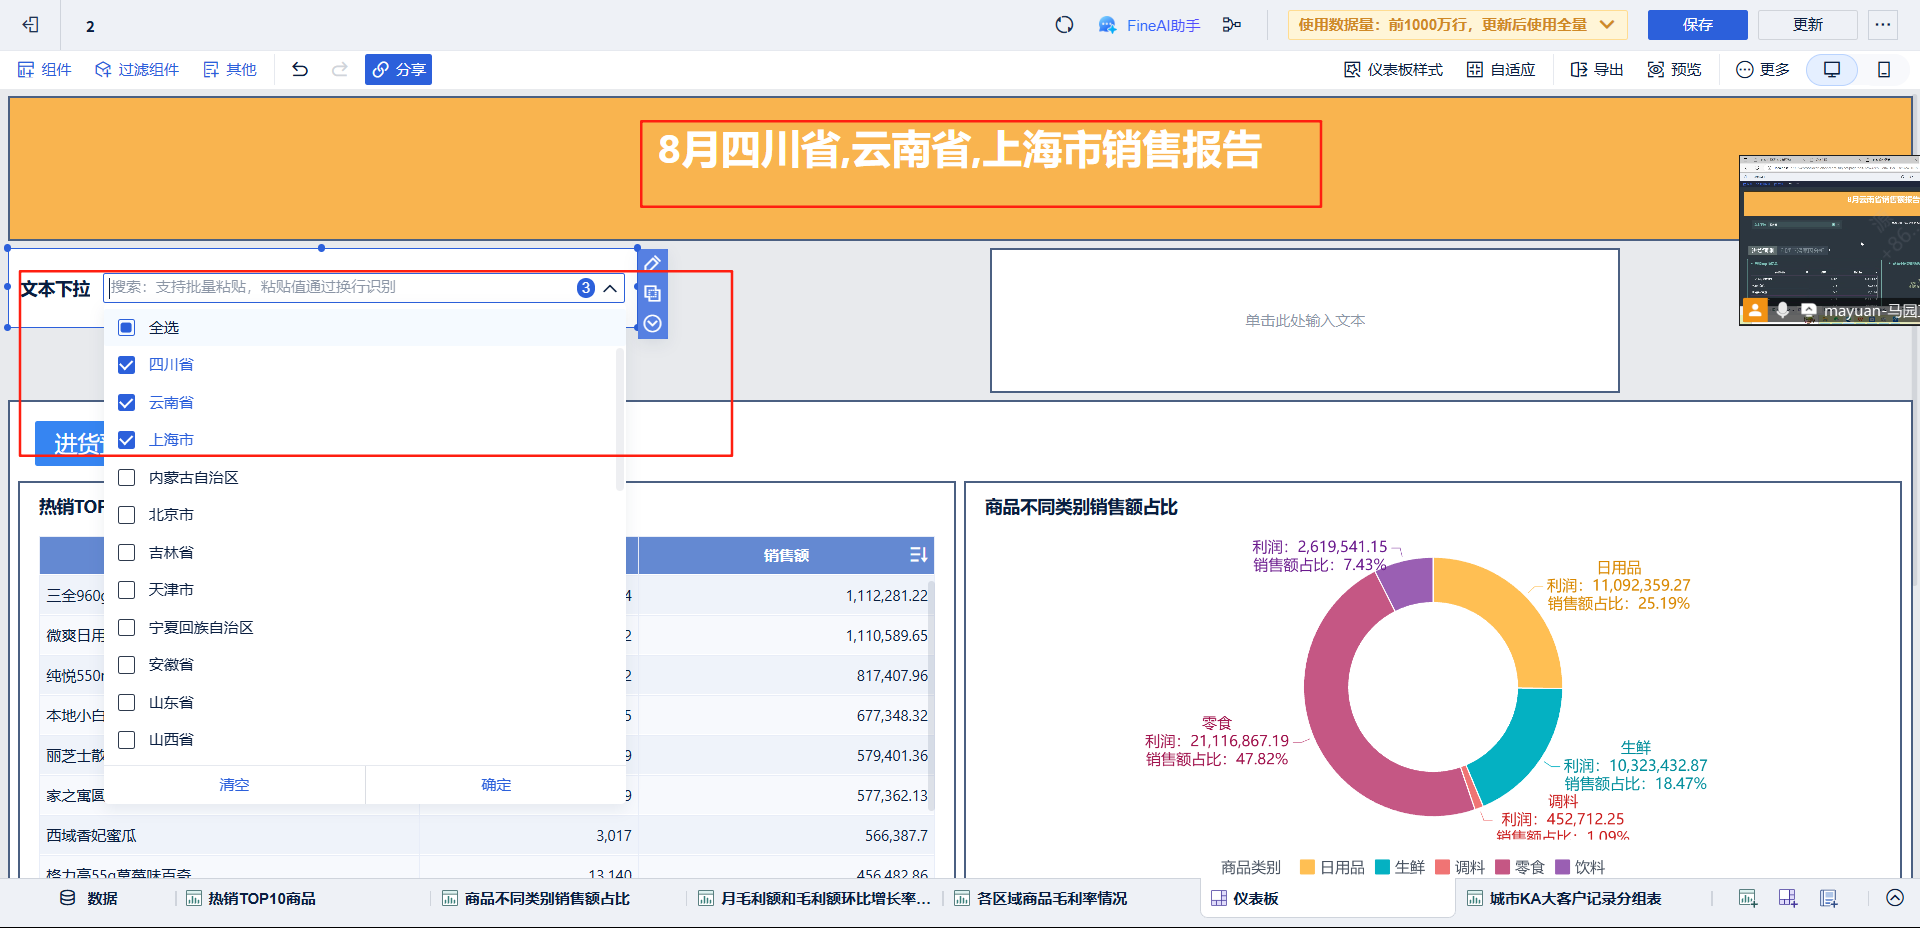Switch to mobile layout icon
The height and width of the screenshot is (928, 1920).
tap(1883, 69)
